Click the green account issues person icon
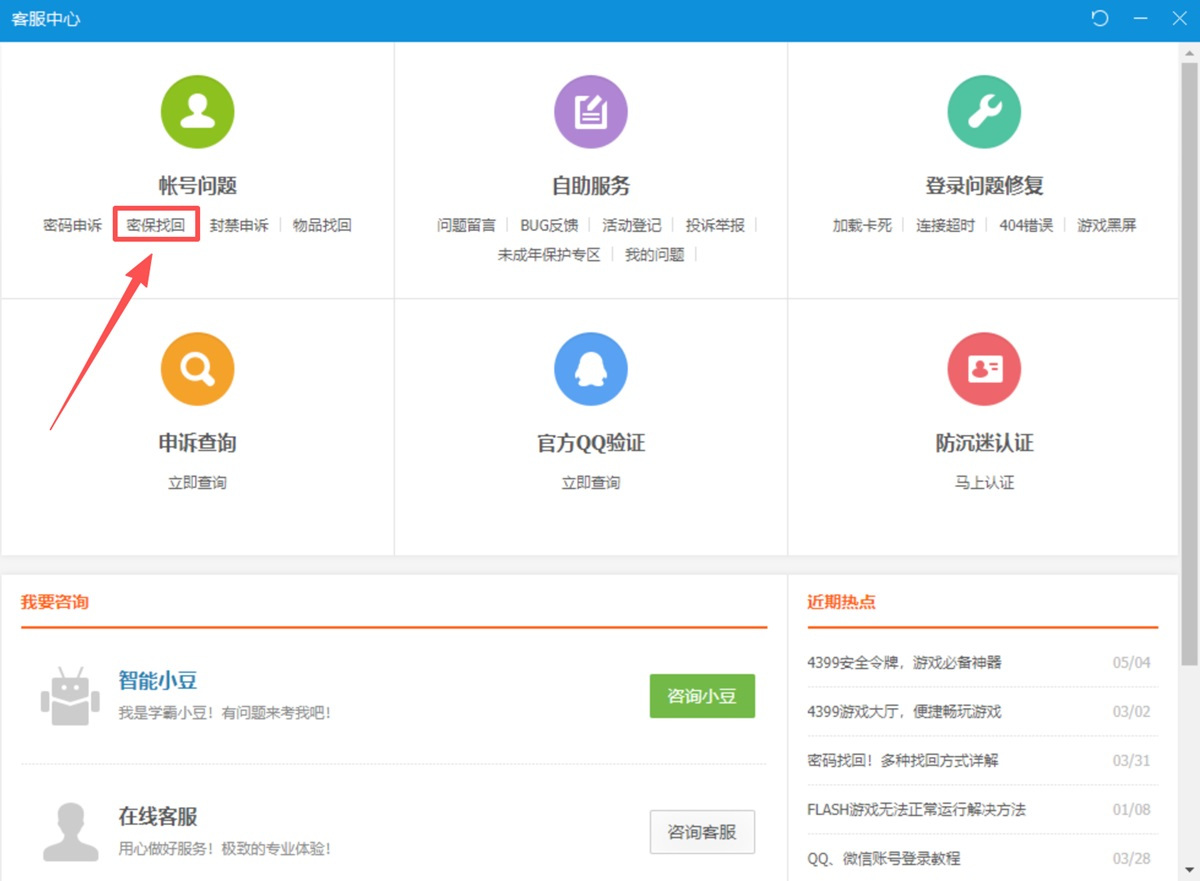The width and height of the screenshot is (1200, 881). click(197, 112)
